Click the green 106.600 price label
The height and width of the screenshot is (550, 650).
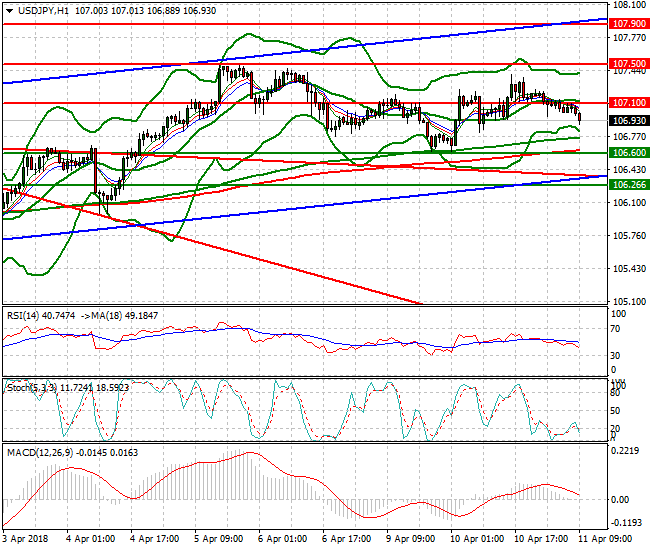[628, 153]
